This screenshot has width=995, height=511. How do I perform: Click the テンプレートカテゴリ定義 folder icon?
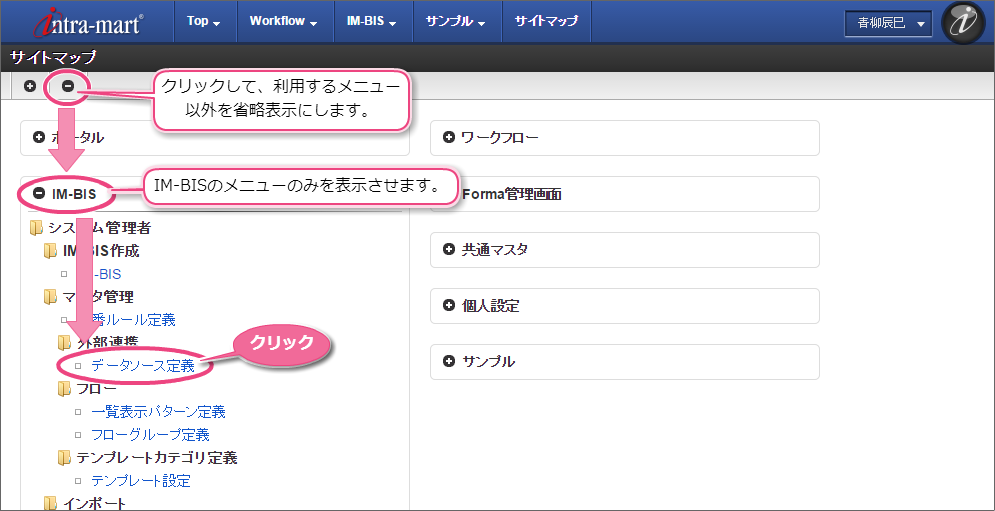pyautogui.click(x=64, y=457)
